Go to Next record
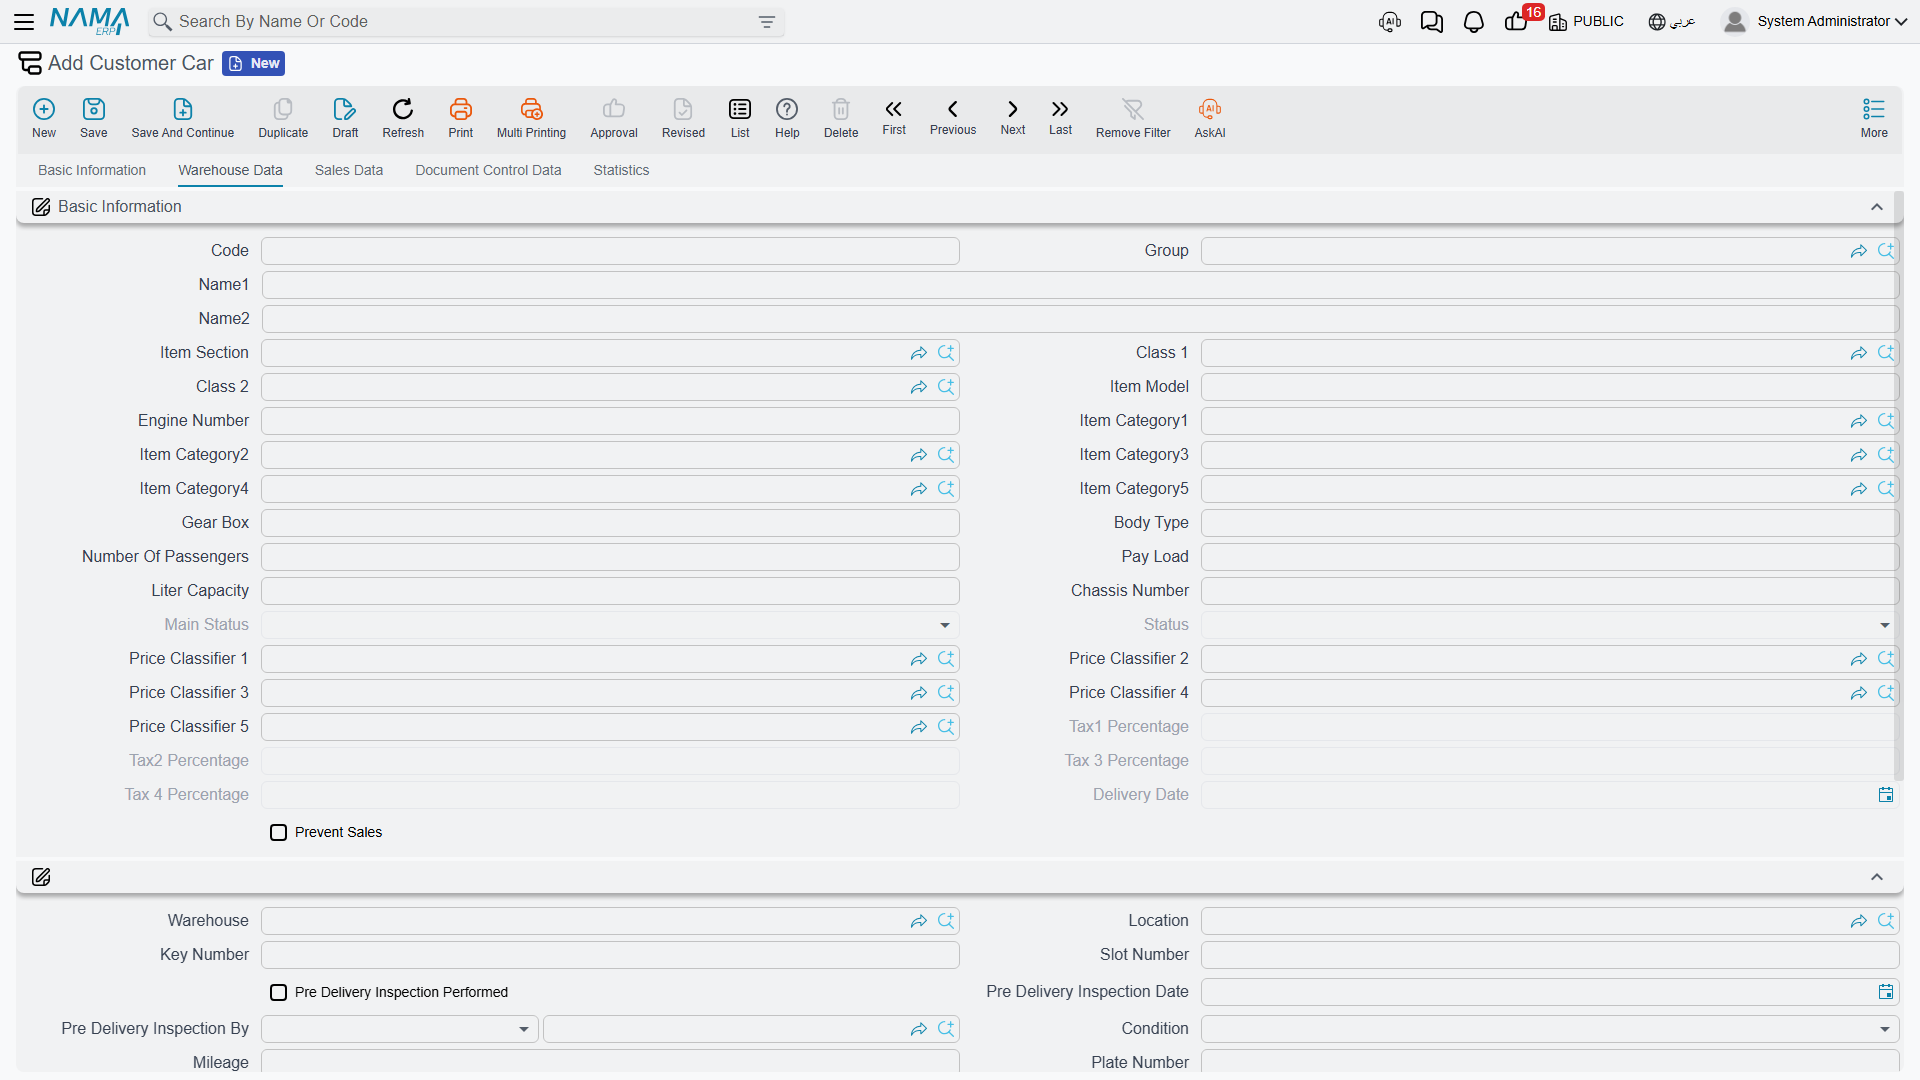The width and height of the screenshot is (1920, 1080). coord(1013,116)
